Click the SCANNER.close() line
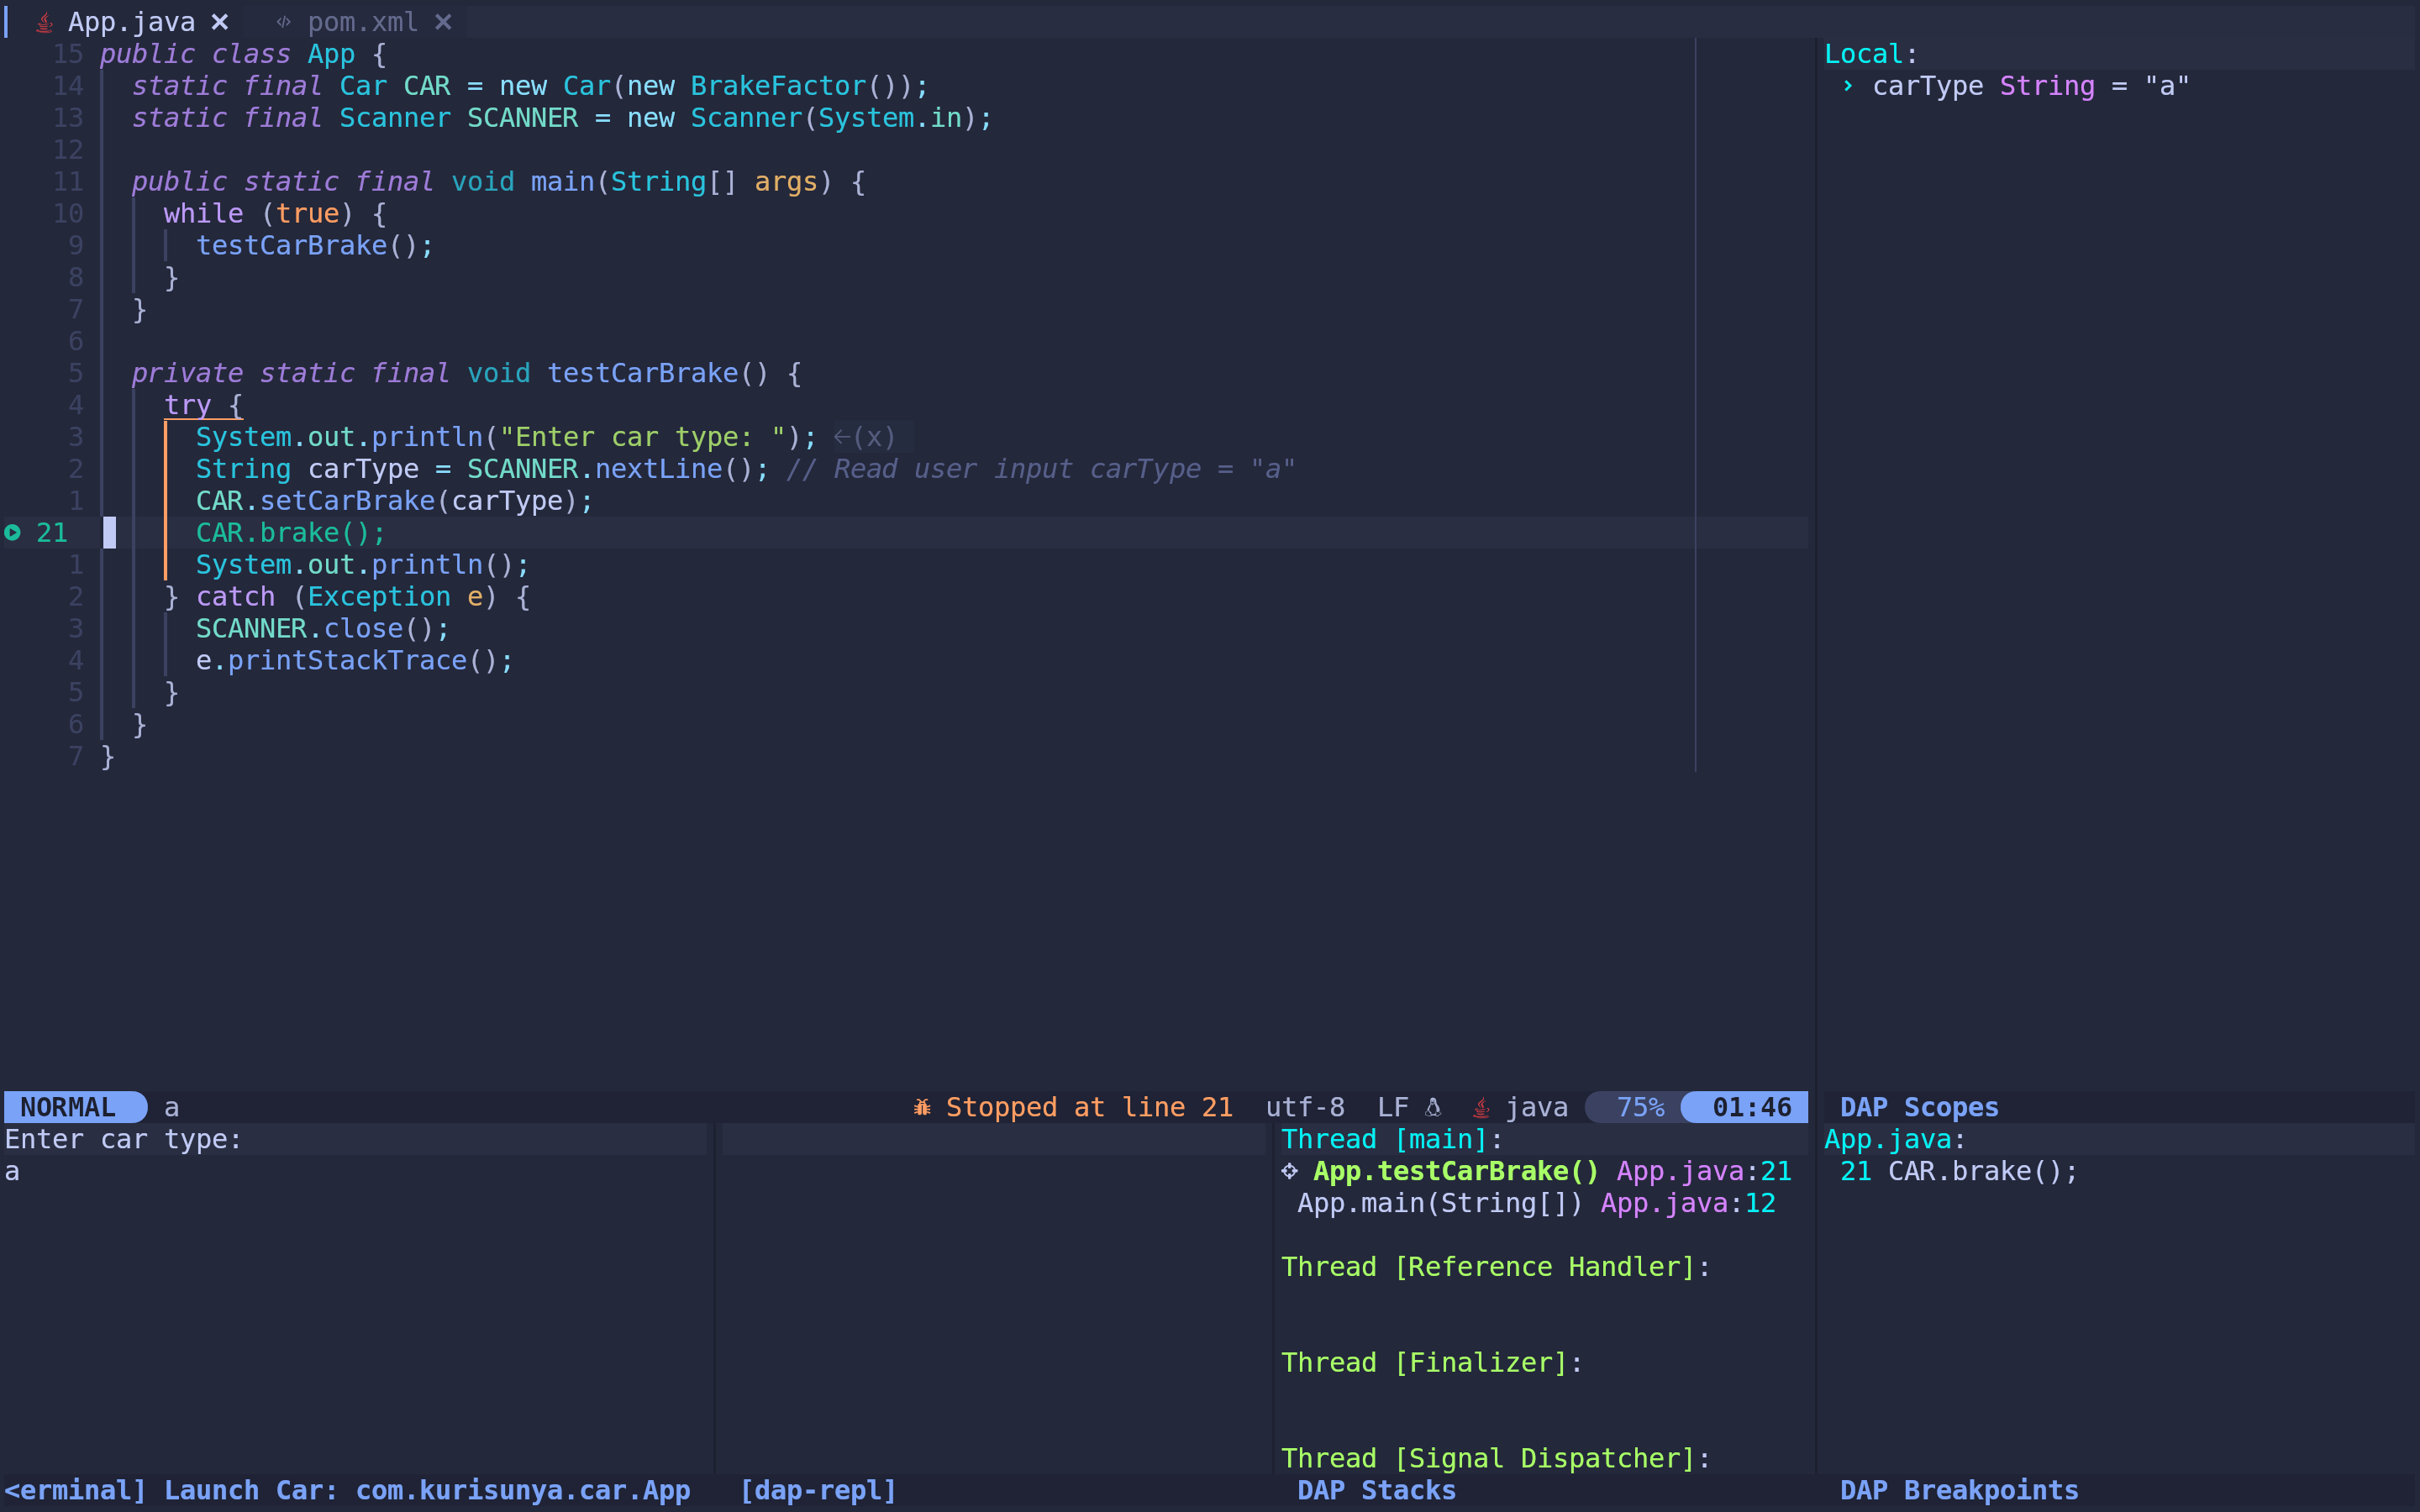This screenshot has height=1512, width=2420. pyautogui.click(x=322, y=628)
